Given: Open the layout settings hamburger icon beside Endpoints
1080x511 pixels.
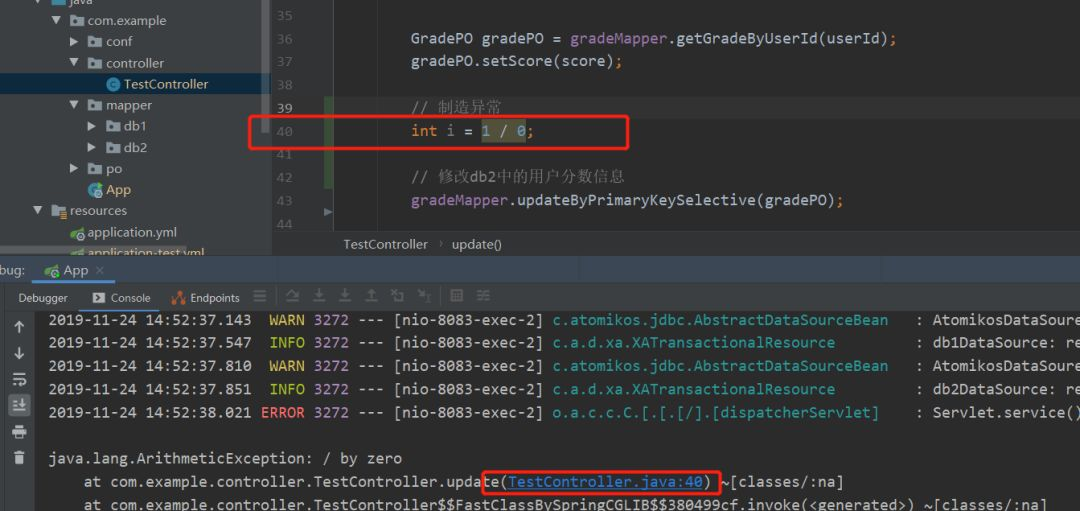Looking at the screenshot, I should click(260, 297).
